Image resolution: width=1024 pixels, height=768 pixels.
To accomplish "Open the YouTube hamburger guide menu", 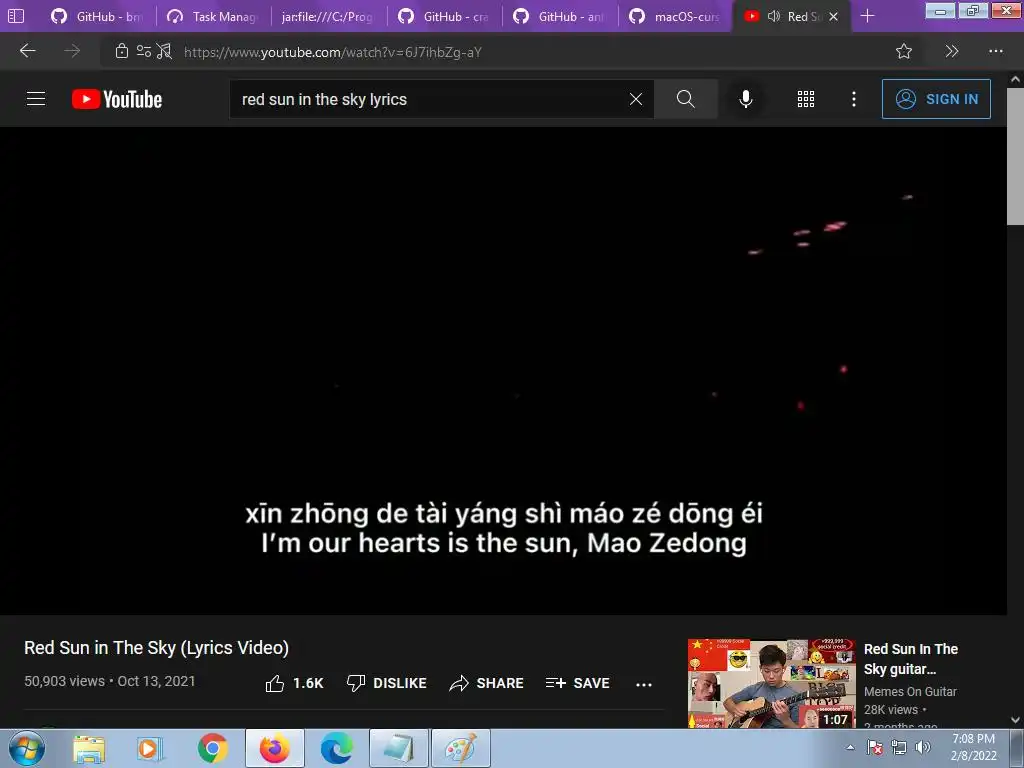I will tap(36, 99).
